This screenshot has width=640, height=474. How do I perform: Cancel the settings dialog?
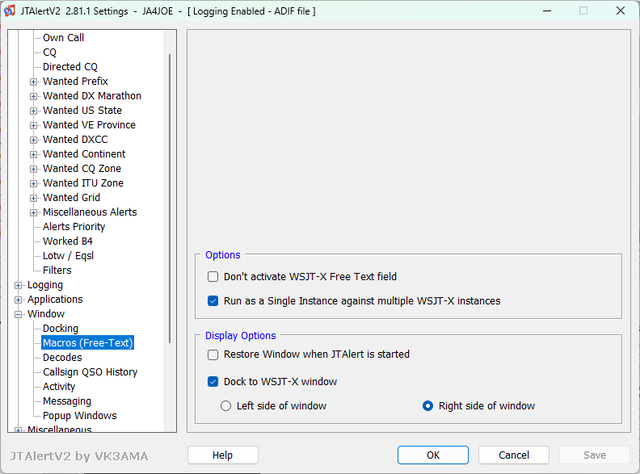coord(514,455)
